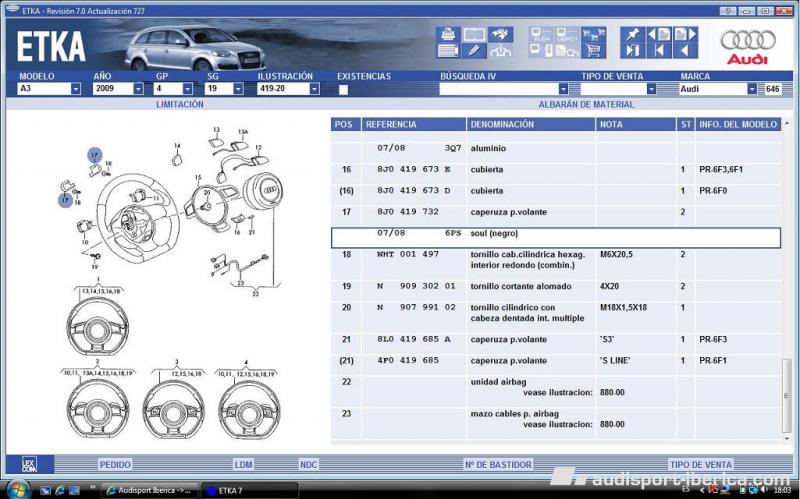Expand the SG dropdown showing 19
The image size is (800, 499).
[x=238, y=89]
